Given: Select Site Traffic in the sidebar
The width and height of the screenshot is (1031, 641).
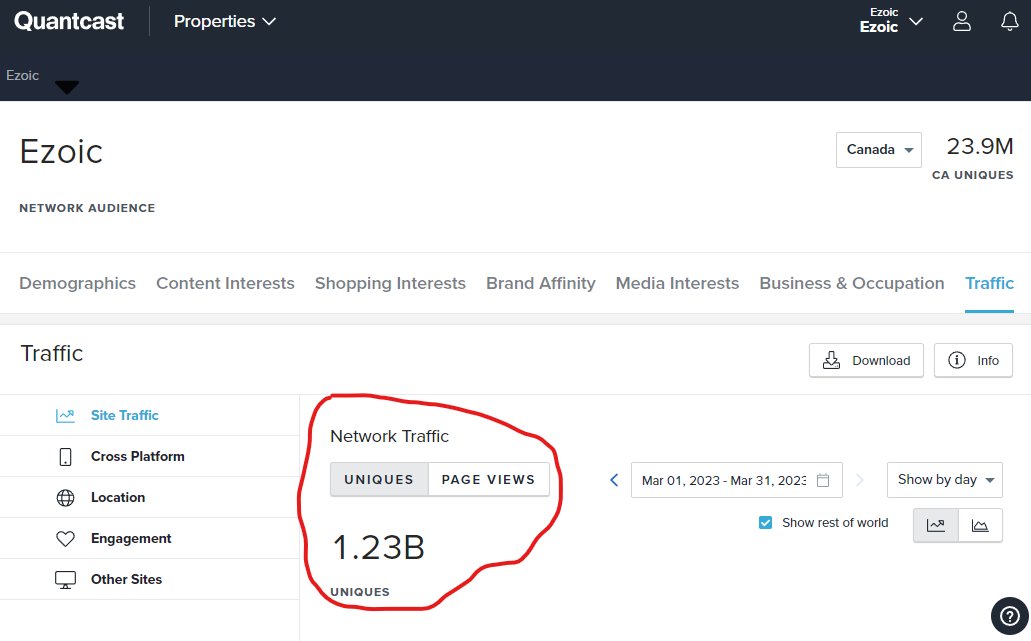Looking at the screenshot, I should [x=149, y=415].
